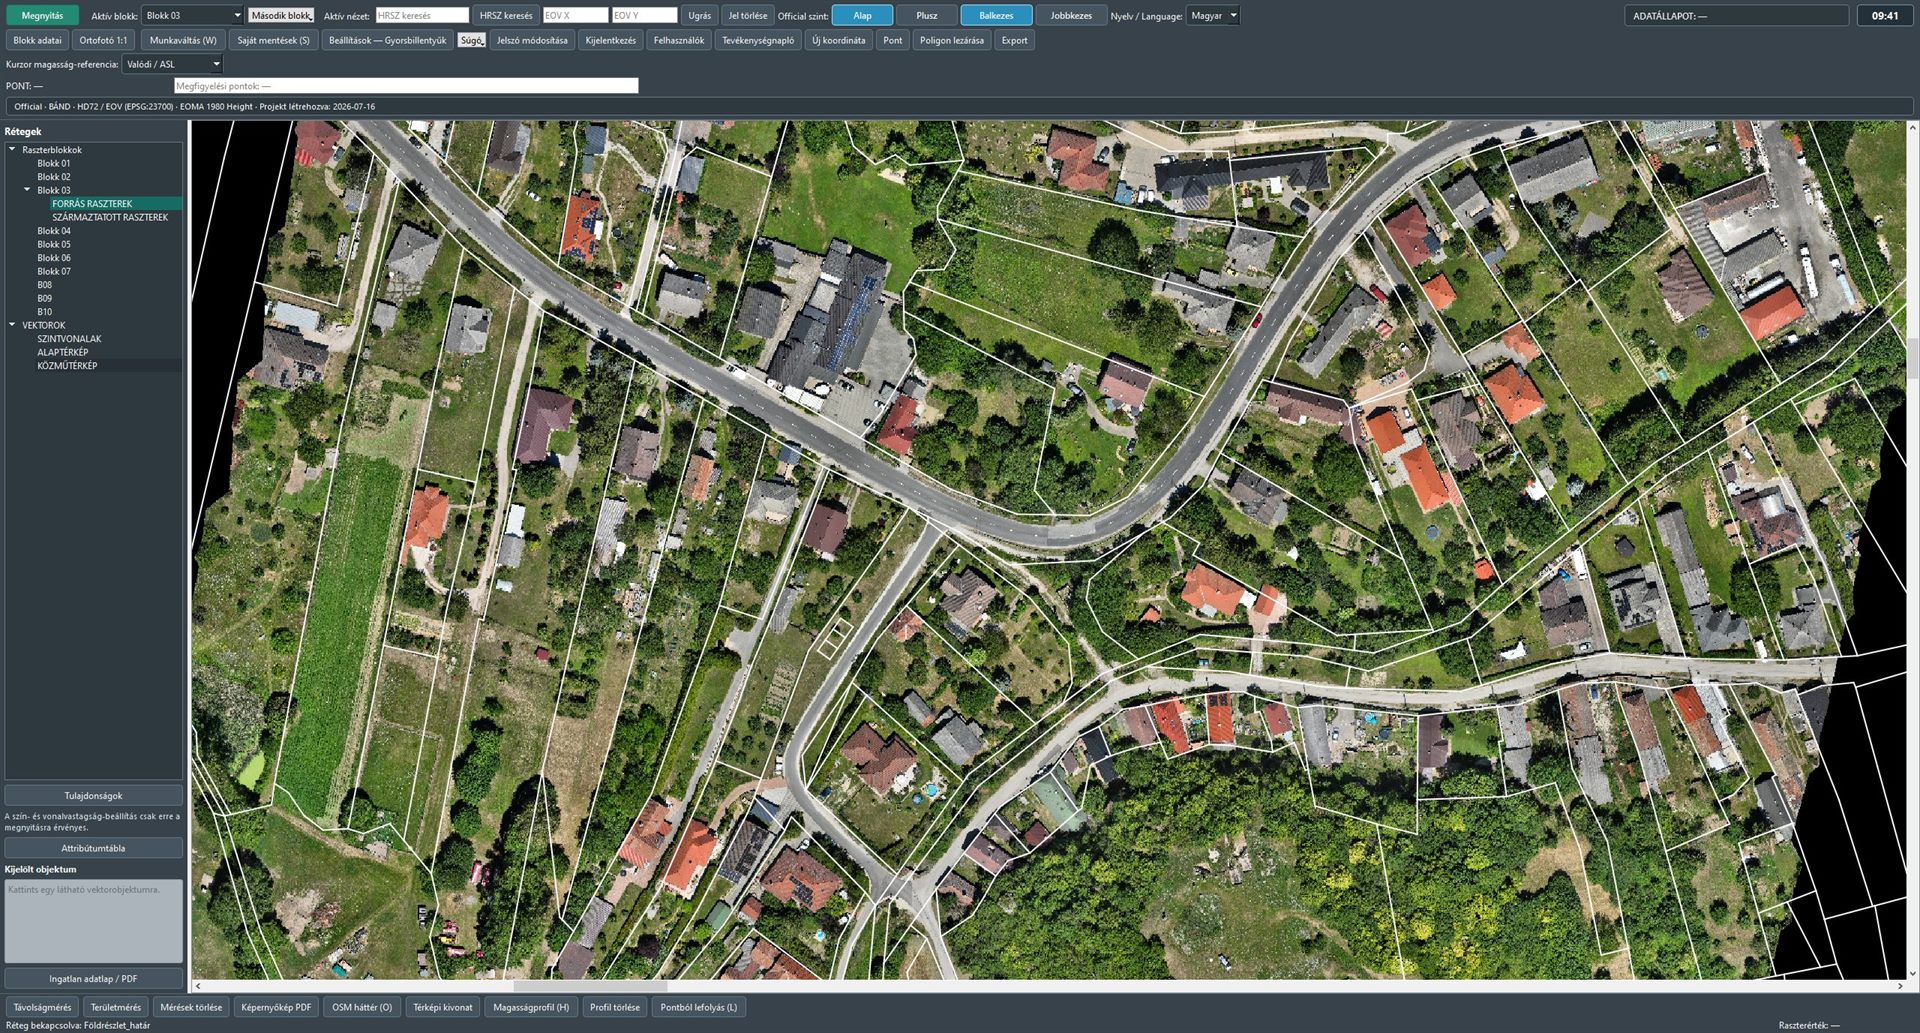Select the SZINTVONALAK vector layer
This screenshot has height=1033, width=1920.
[x=69, y=339]
